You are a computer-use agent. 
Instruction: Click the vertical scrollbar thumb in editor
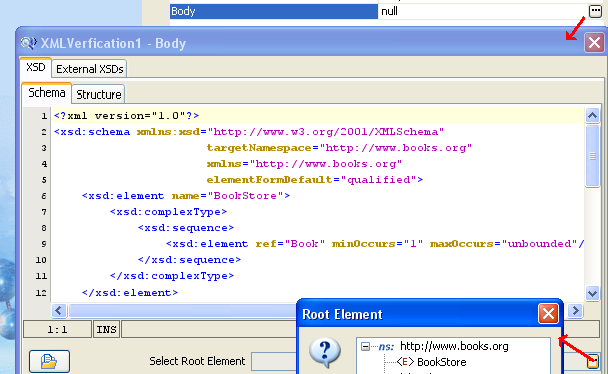click(592, 156)
